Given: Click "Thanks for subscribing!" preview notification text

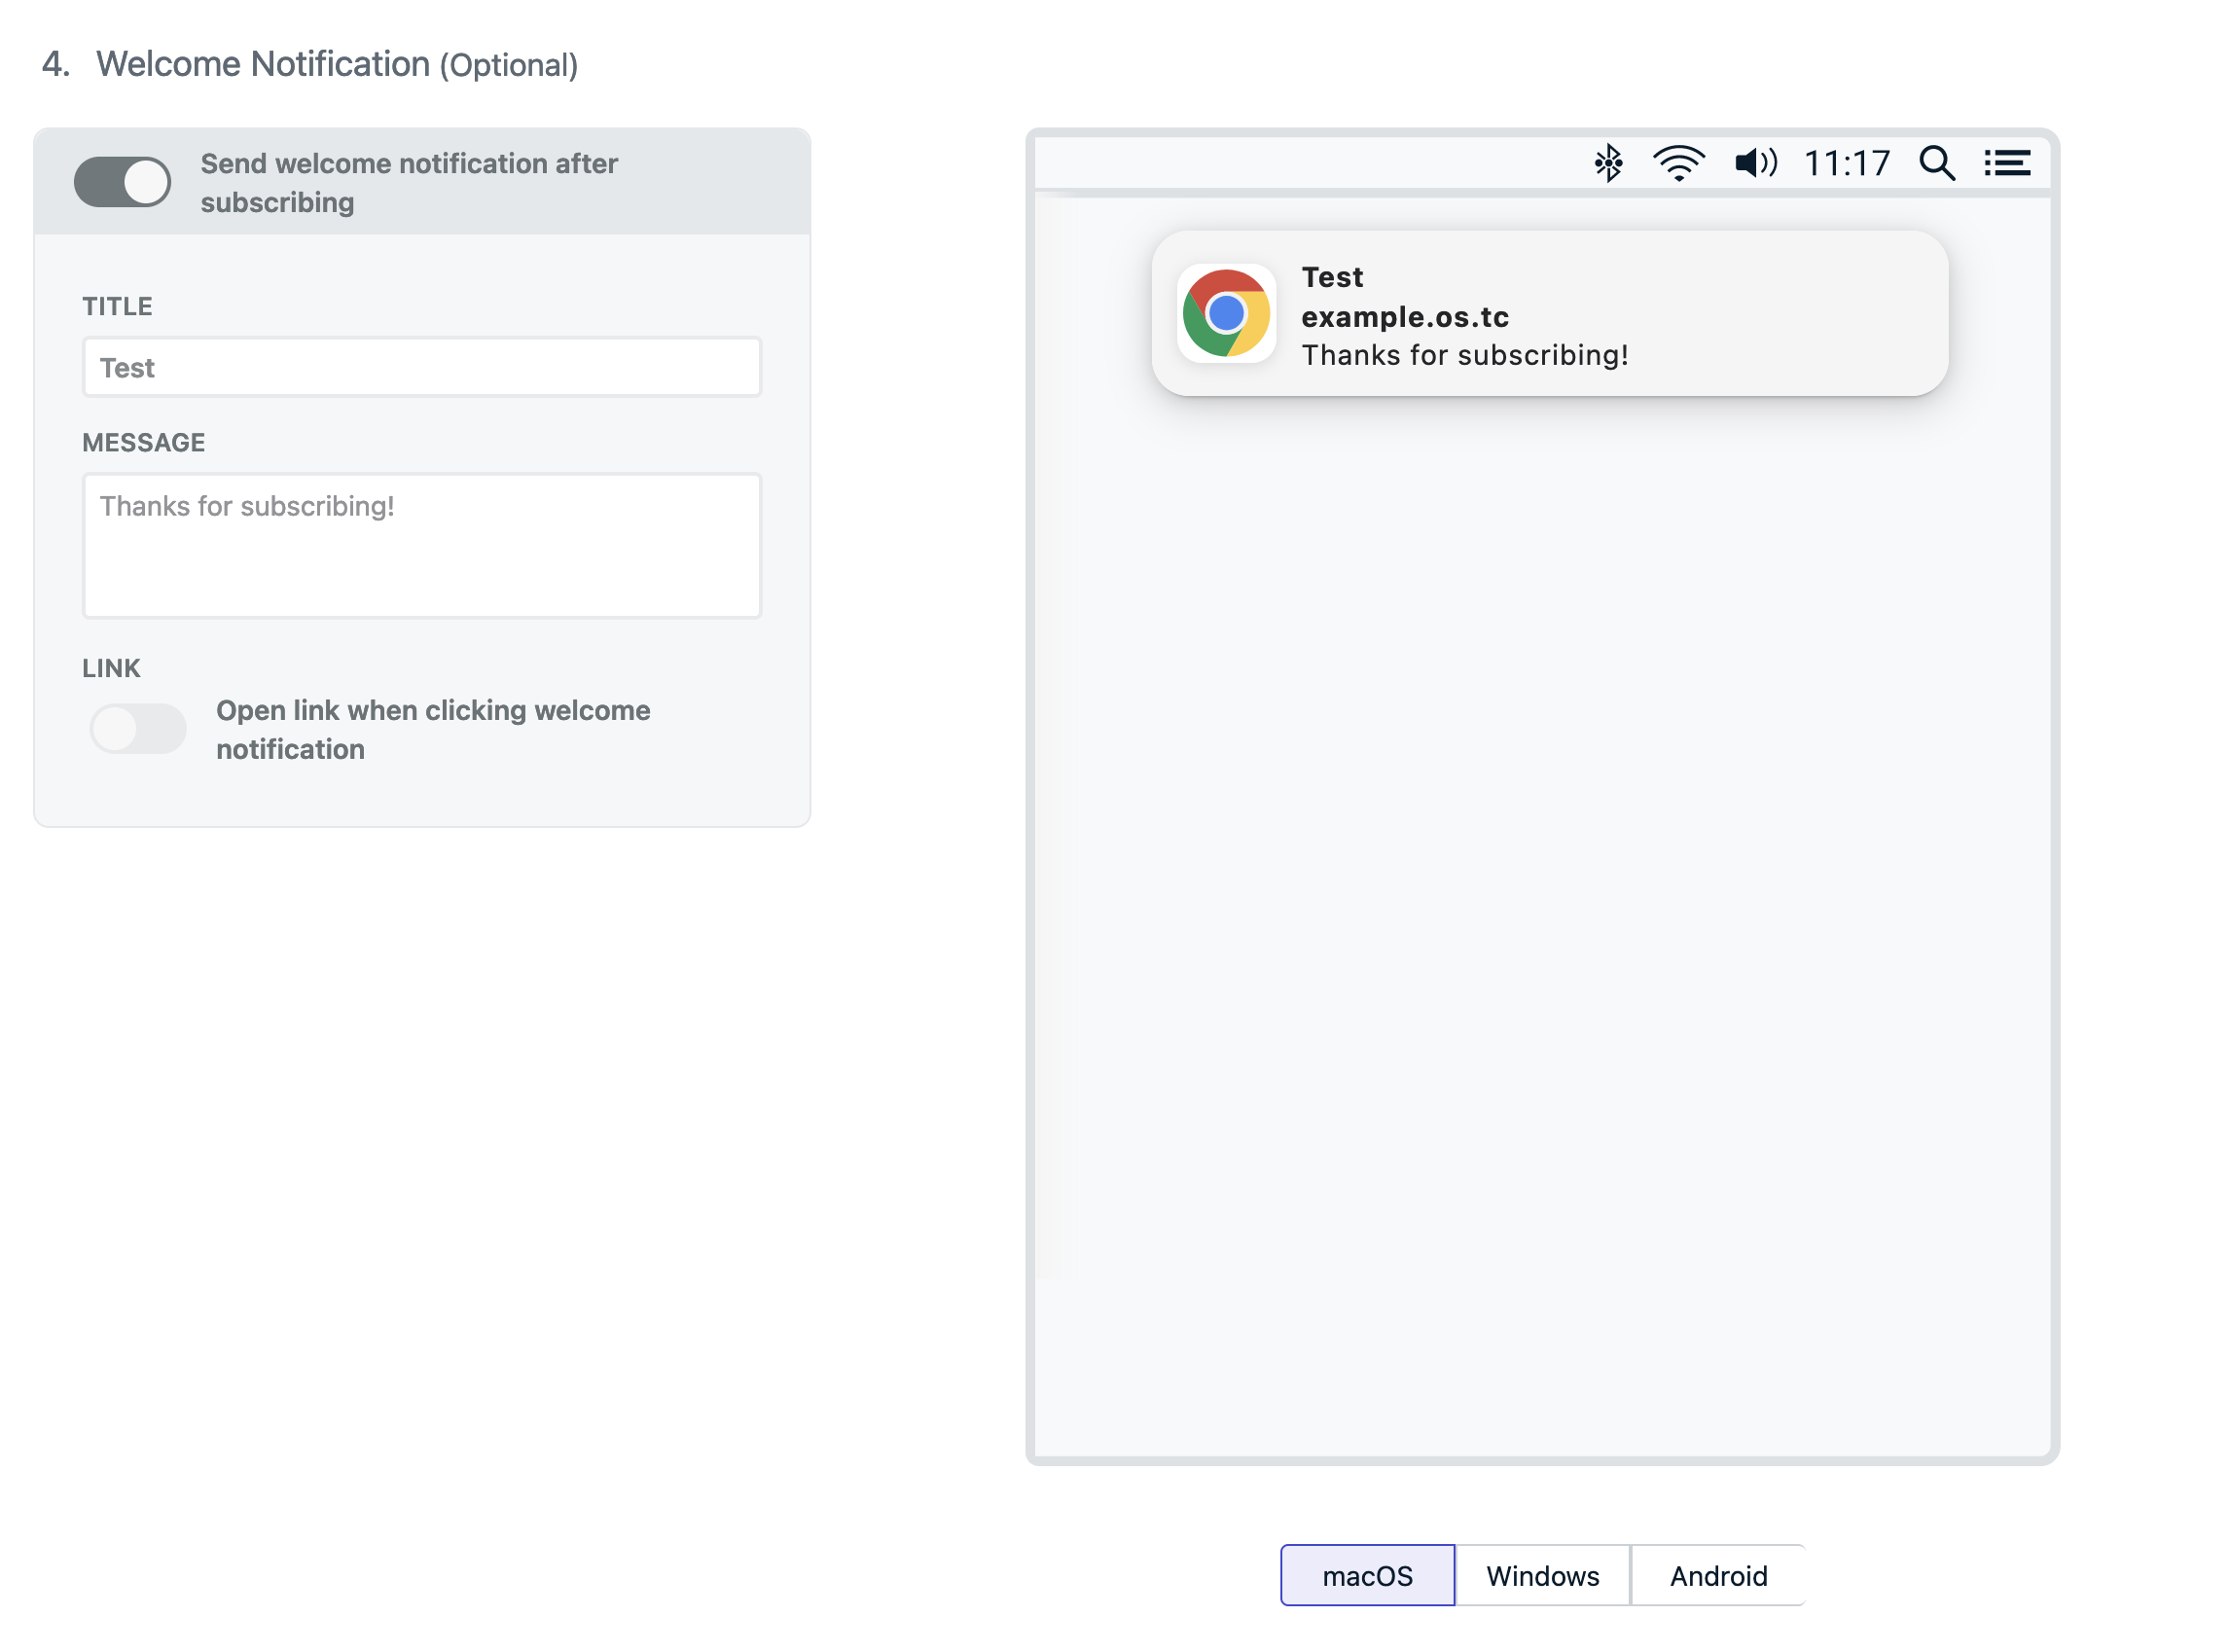Looking at the screenshot, I should click(x=1465, y=356).
